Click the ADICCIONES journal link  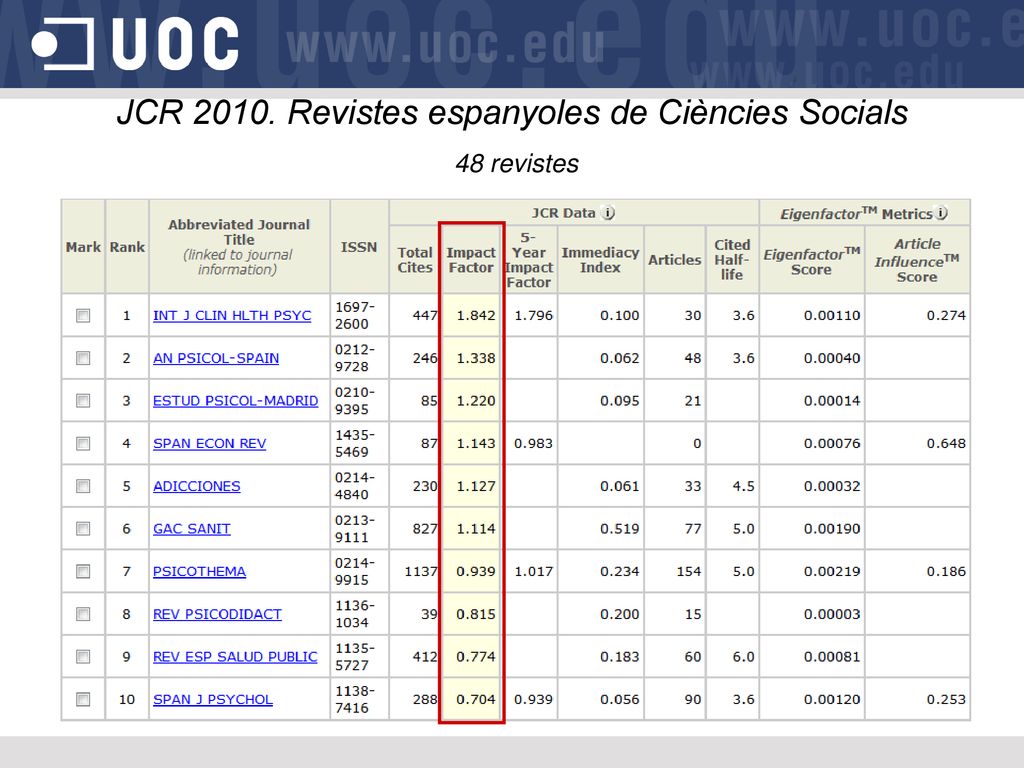click(x=197, y=486)
